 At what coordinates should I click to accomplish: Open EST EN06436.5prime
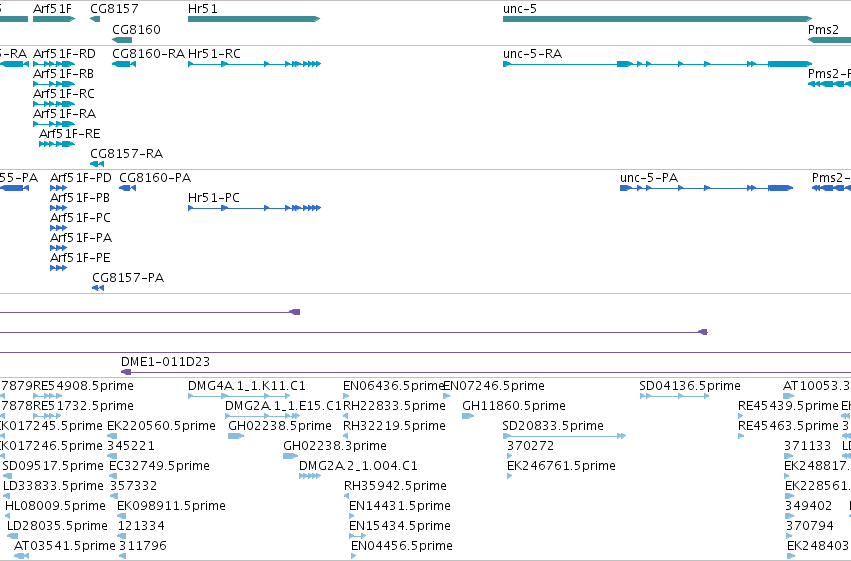click(394, 386)
